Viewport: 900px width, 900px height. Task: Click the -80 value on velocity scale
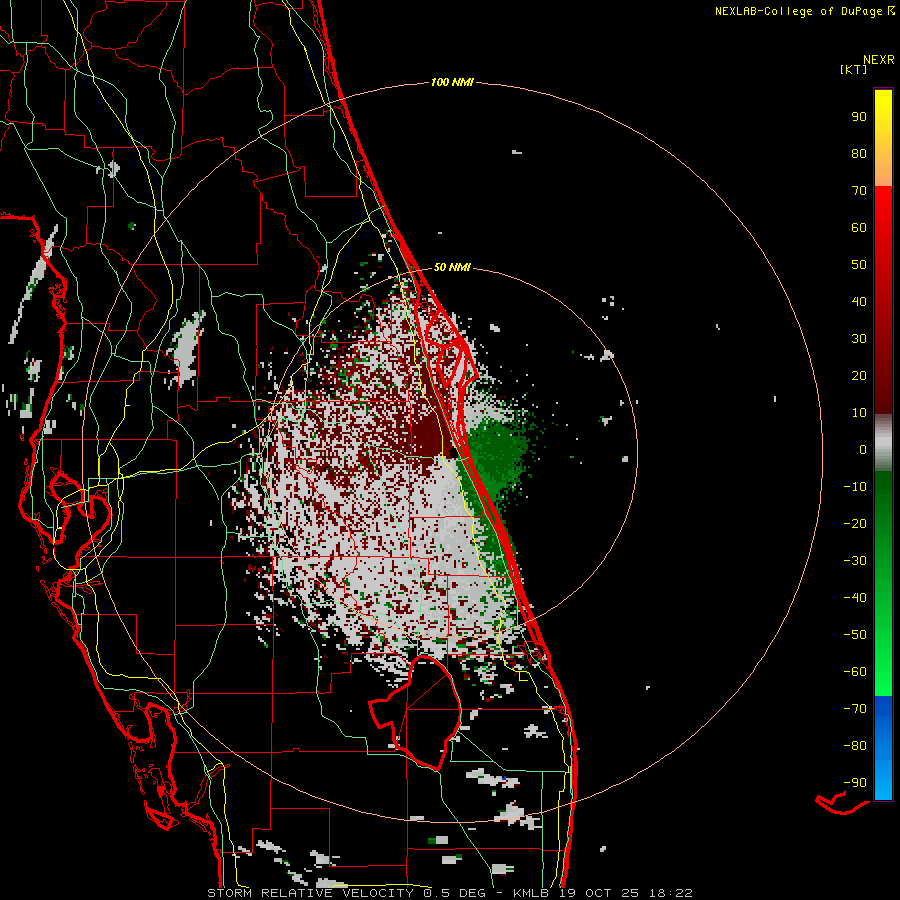click(855, 746)
